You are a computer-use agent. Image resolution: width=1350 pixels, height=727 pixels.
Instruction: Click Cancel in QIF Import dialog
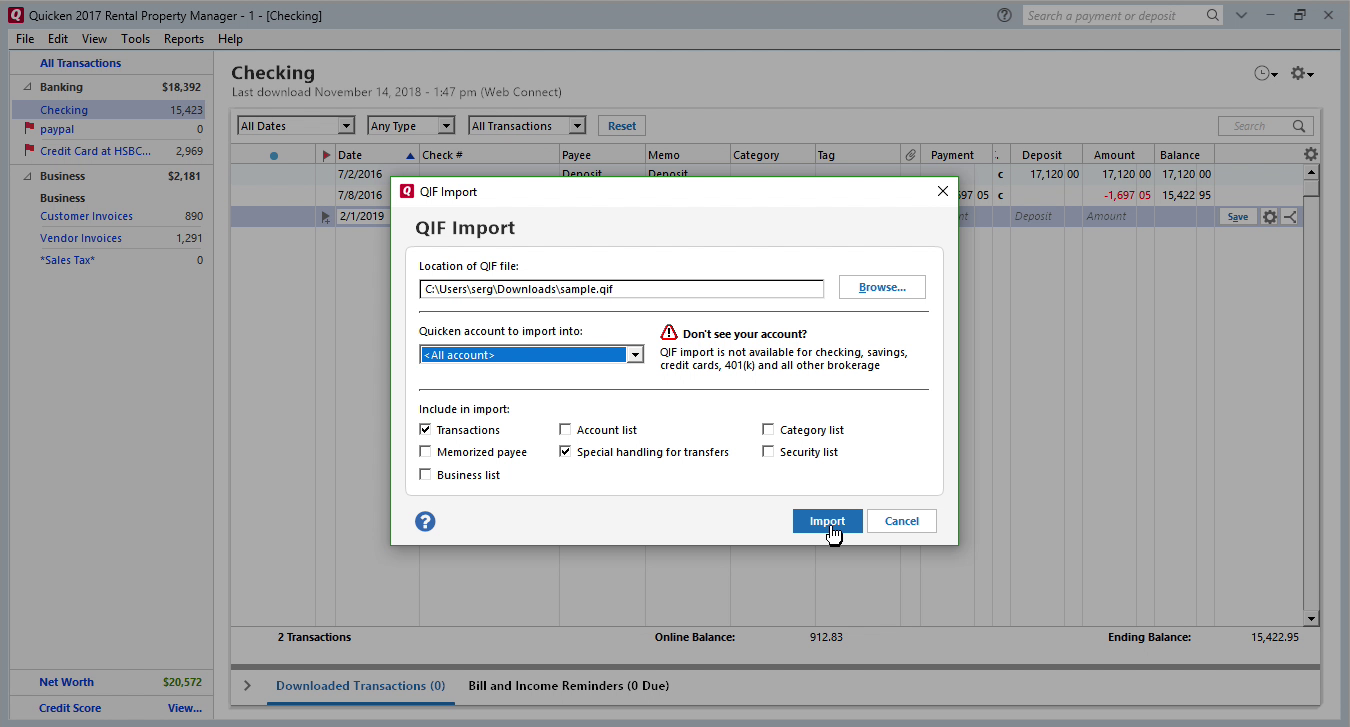click(x=902, y=521)
